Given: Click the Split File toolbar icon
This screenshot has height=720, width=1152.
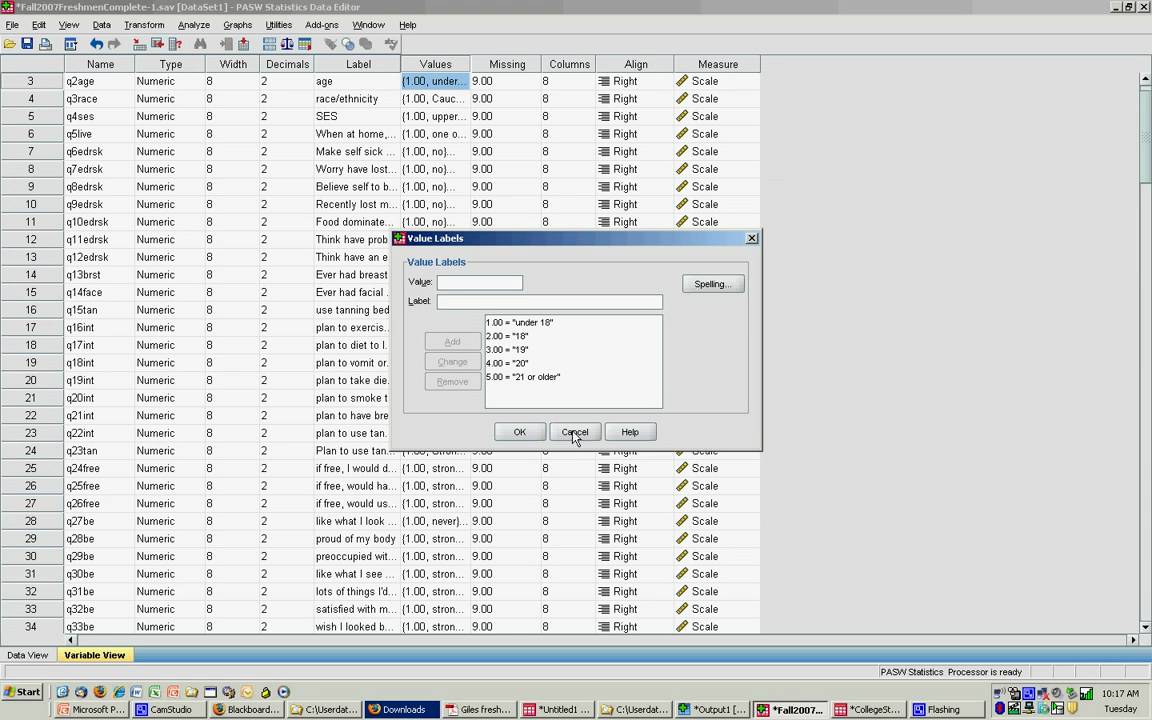Looking at the screenshot, I should 269,44.
